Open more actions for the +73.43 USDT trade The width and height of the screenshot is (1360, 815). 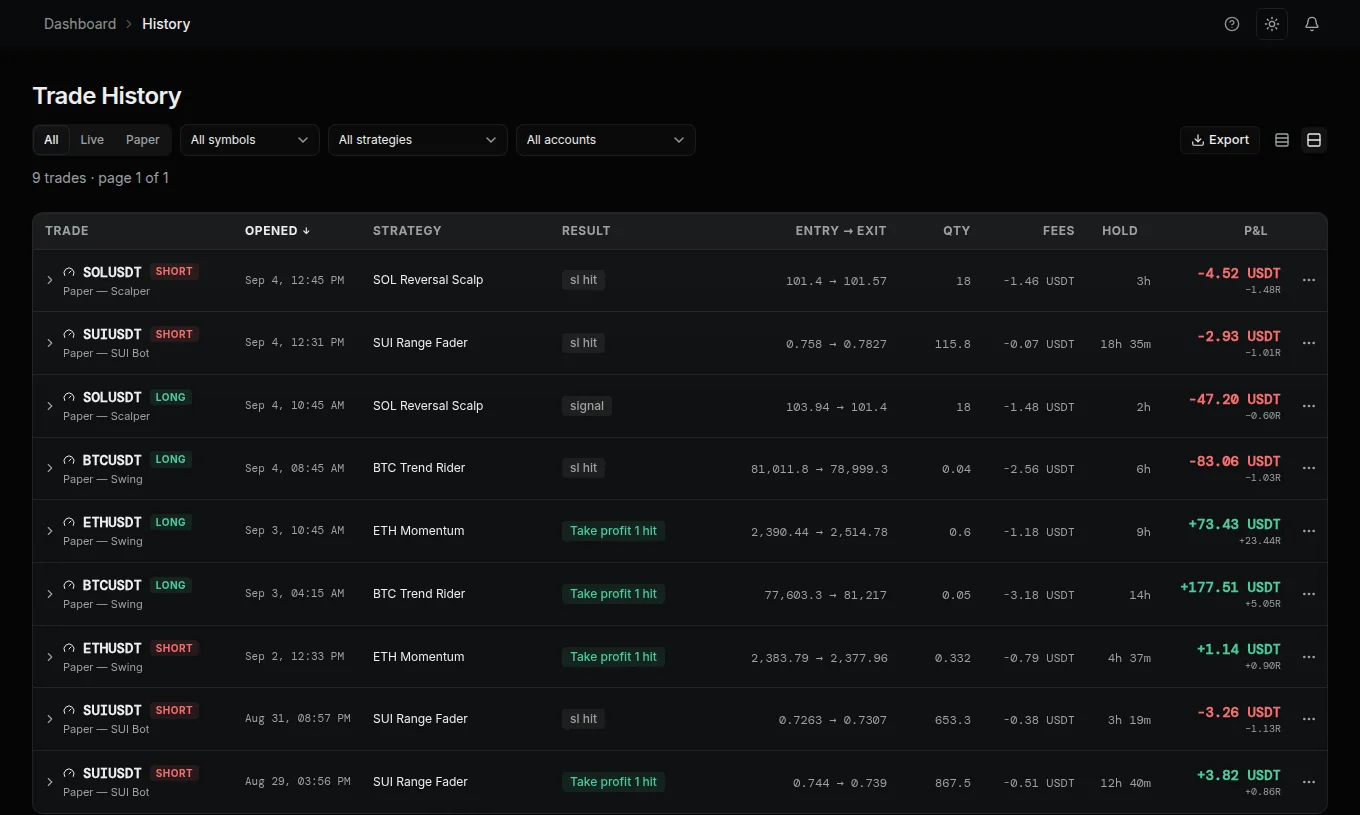[1309, 531]
